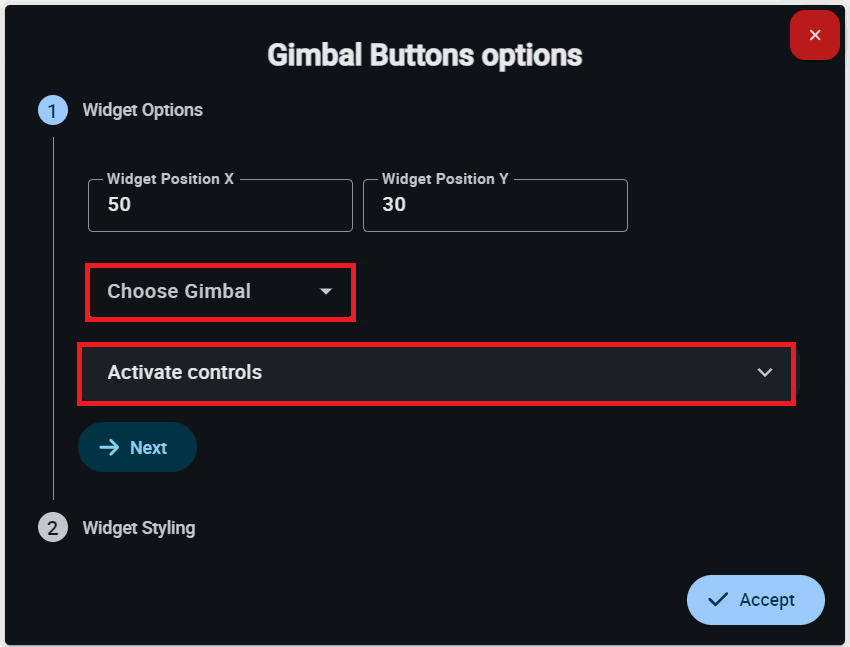Select the Widget Options step label
Viewport: 850px width, 647px height.
[x=142, y=110]
